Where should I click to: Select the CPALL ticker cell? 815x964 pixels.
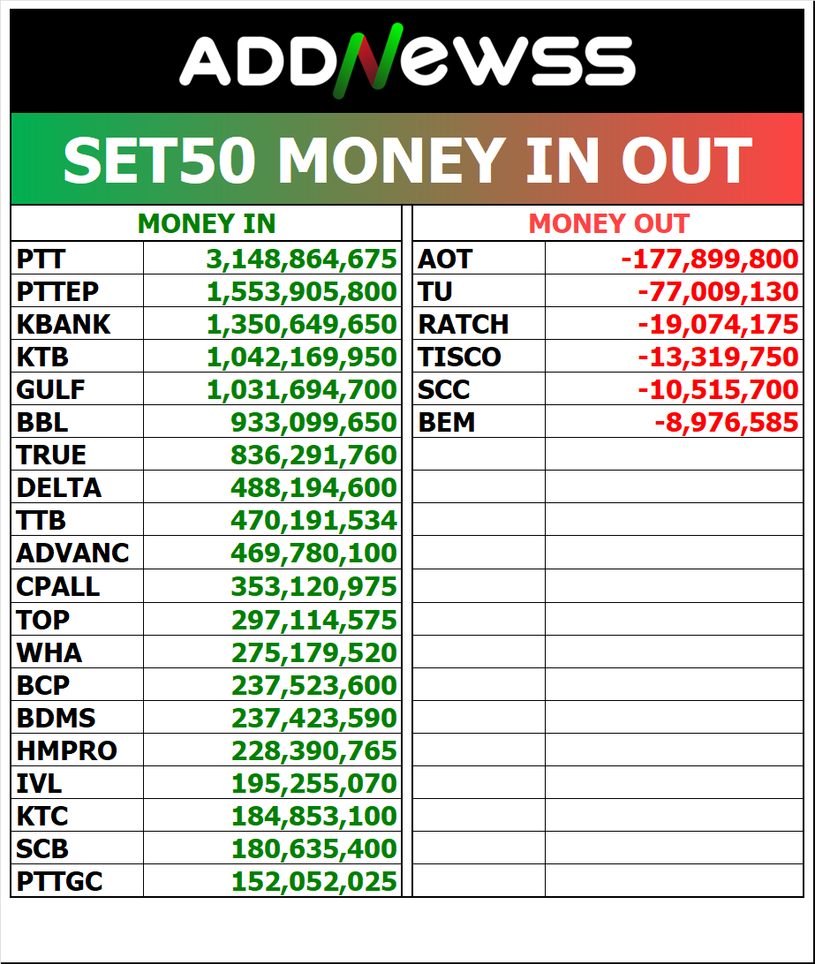(58, 586)
